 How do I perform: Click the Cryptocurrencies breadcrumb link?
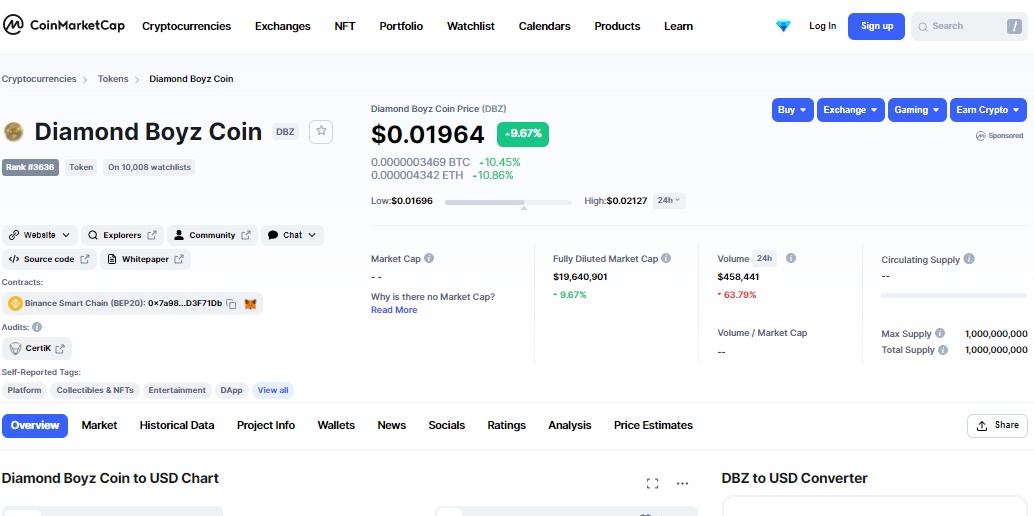pos(39,79)
